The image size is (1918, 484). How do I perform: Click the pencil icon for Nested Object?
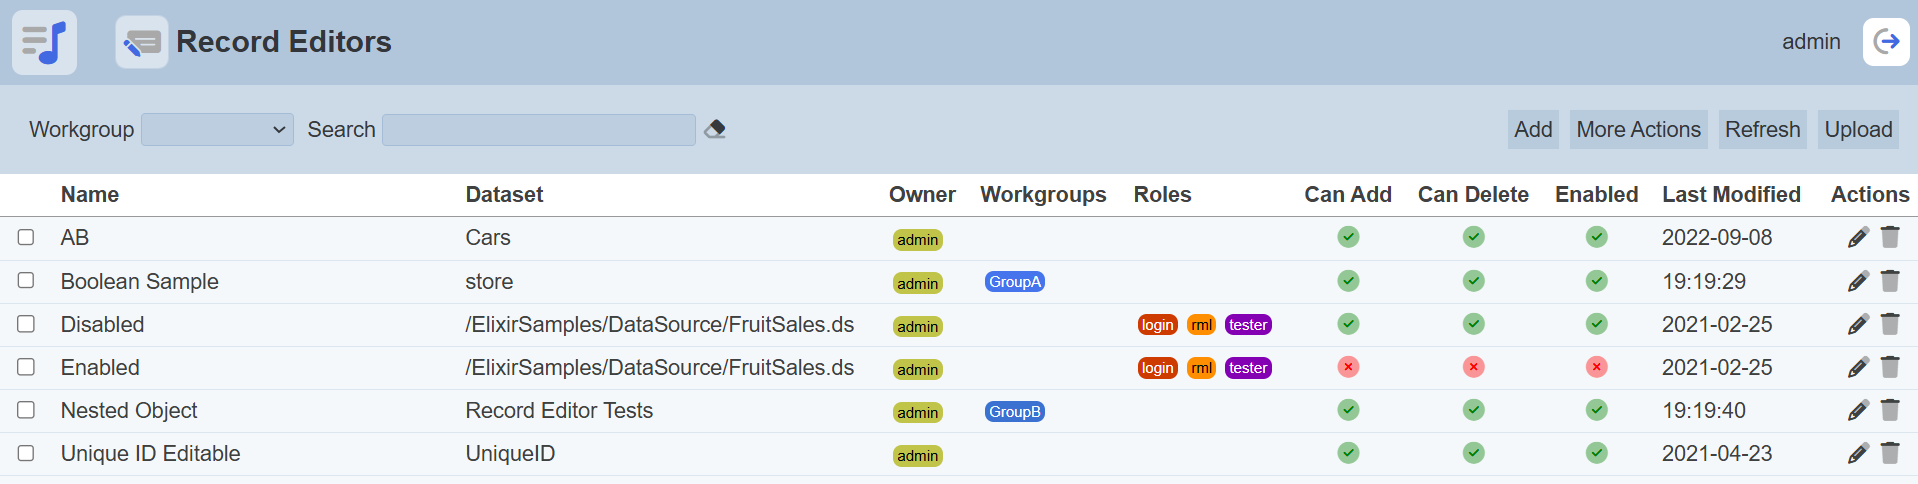[x=1857, y=410]
